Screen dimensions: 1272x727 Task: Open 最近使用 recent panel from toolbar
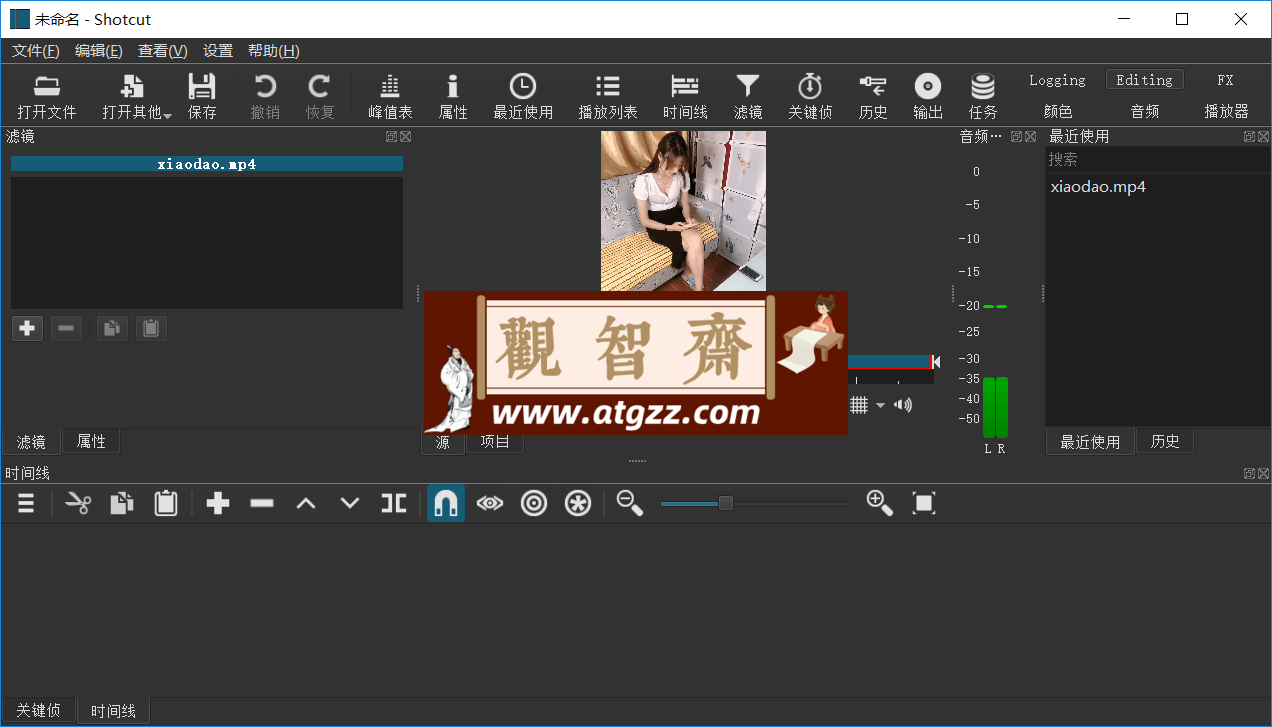point(523,97)
